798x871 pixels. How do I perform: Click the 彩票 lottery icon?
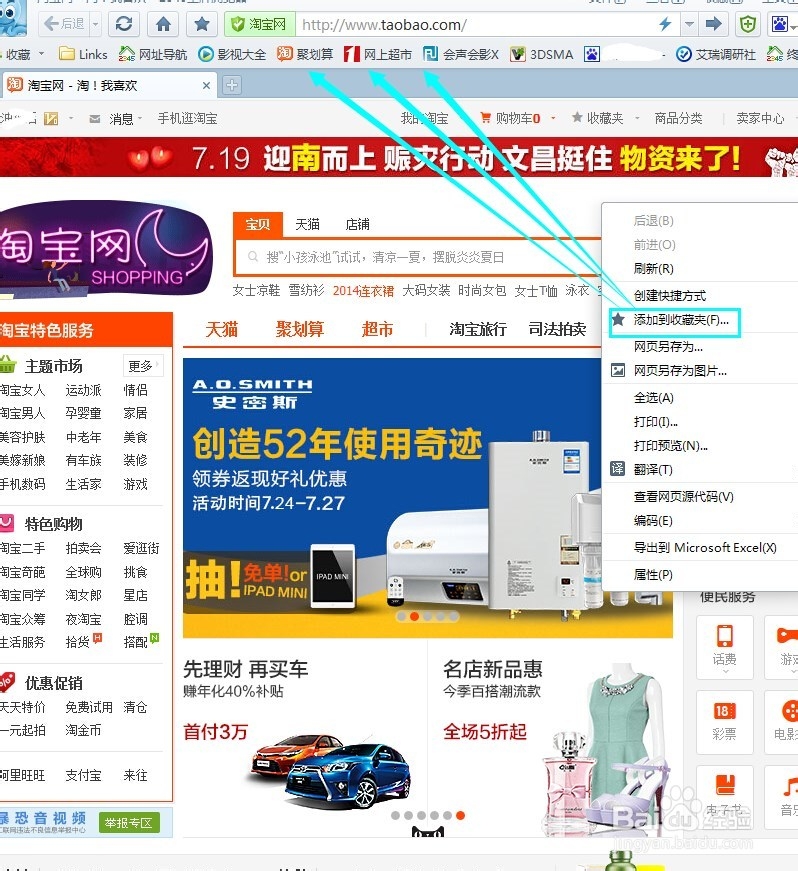tap(725, 722)
